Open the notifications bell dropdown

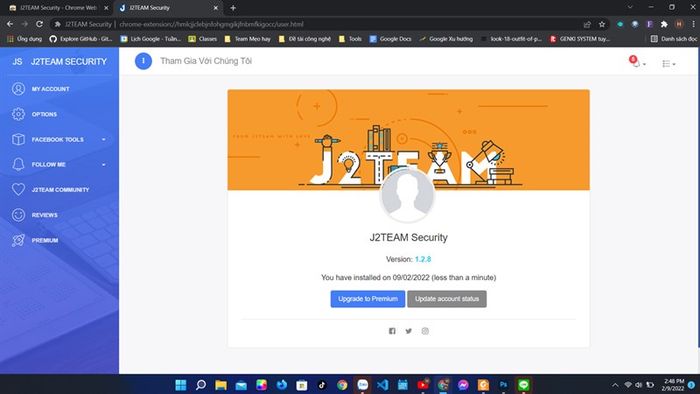[637, 62]
